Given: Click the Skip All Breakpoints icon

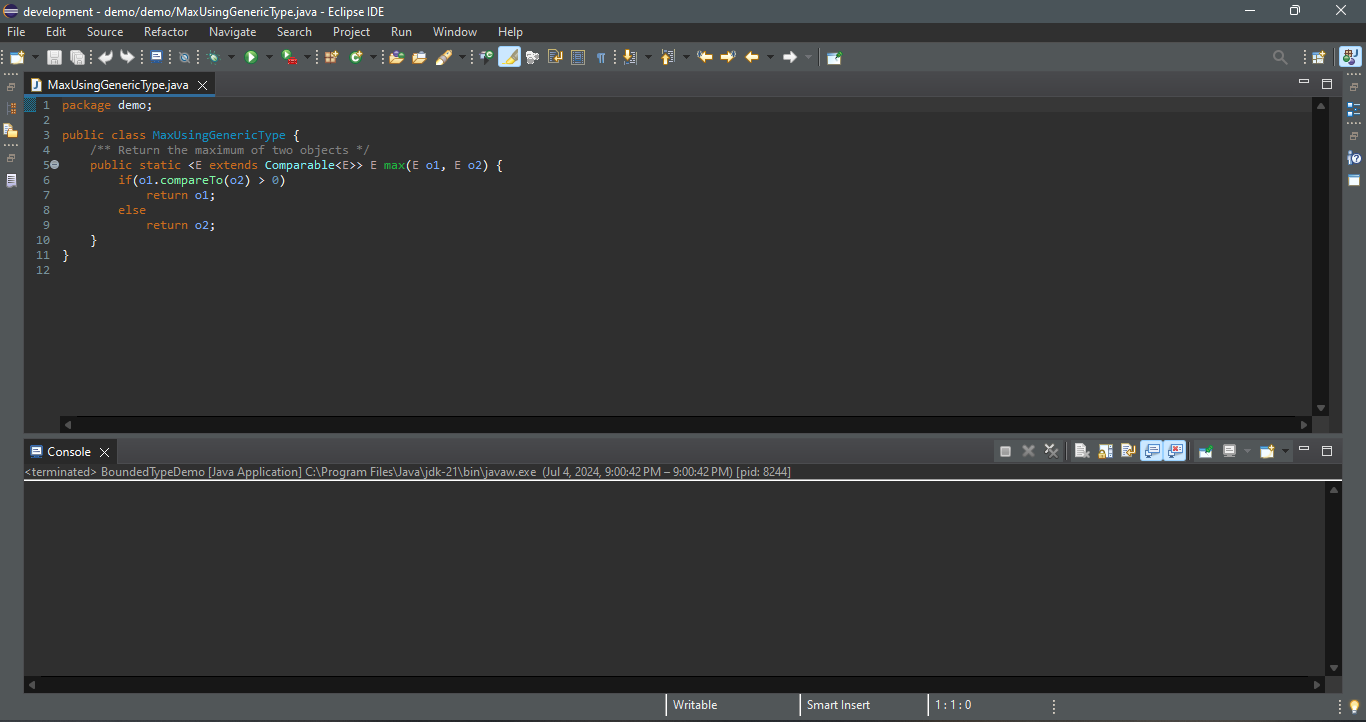Looking at the screenshot, I should 184,57.
